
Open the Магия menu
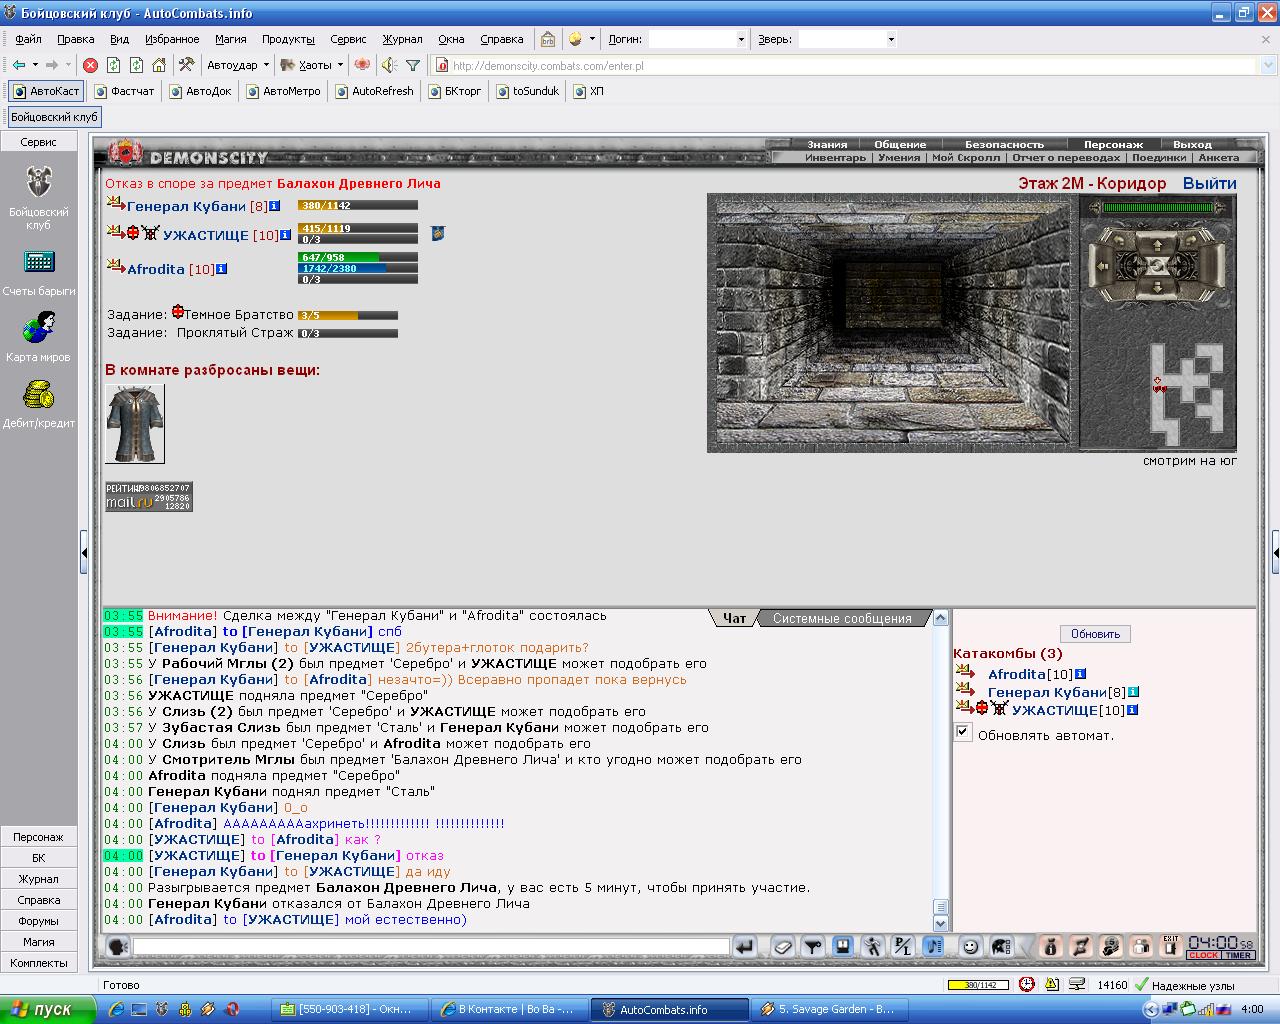tap(230, 39)
